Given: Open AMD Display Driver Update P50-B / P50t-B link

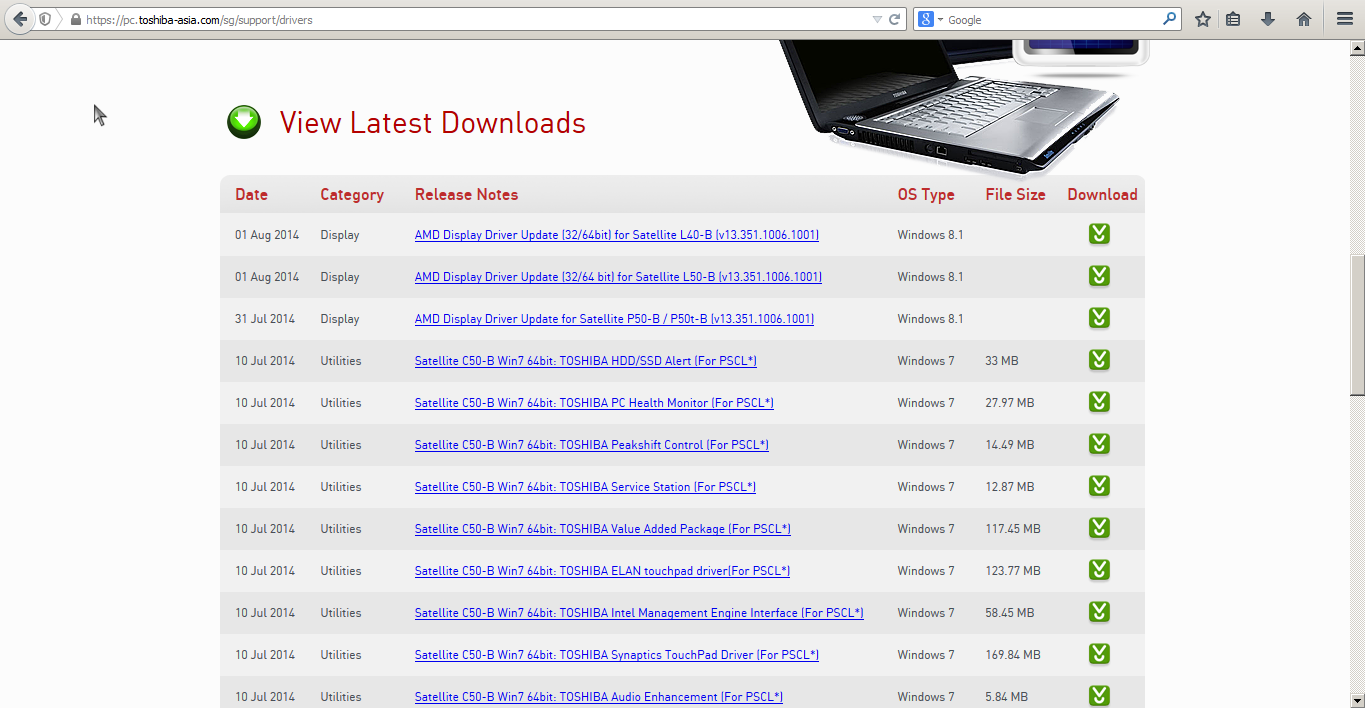Looking at the screenshot, I should coord(614,319).
